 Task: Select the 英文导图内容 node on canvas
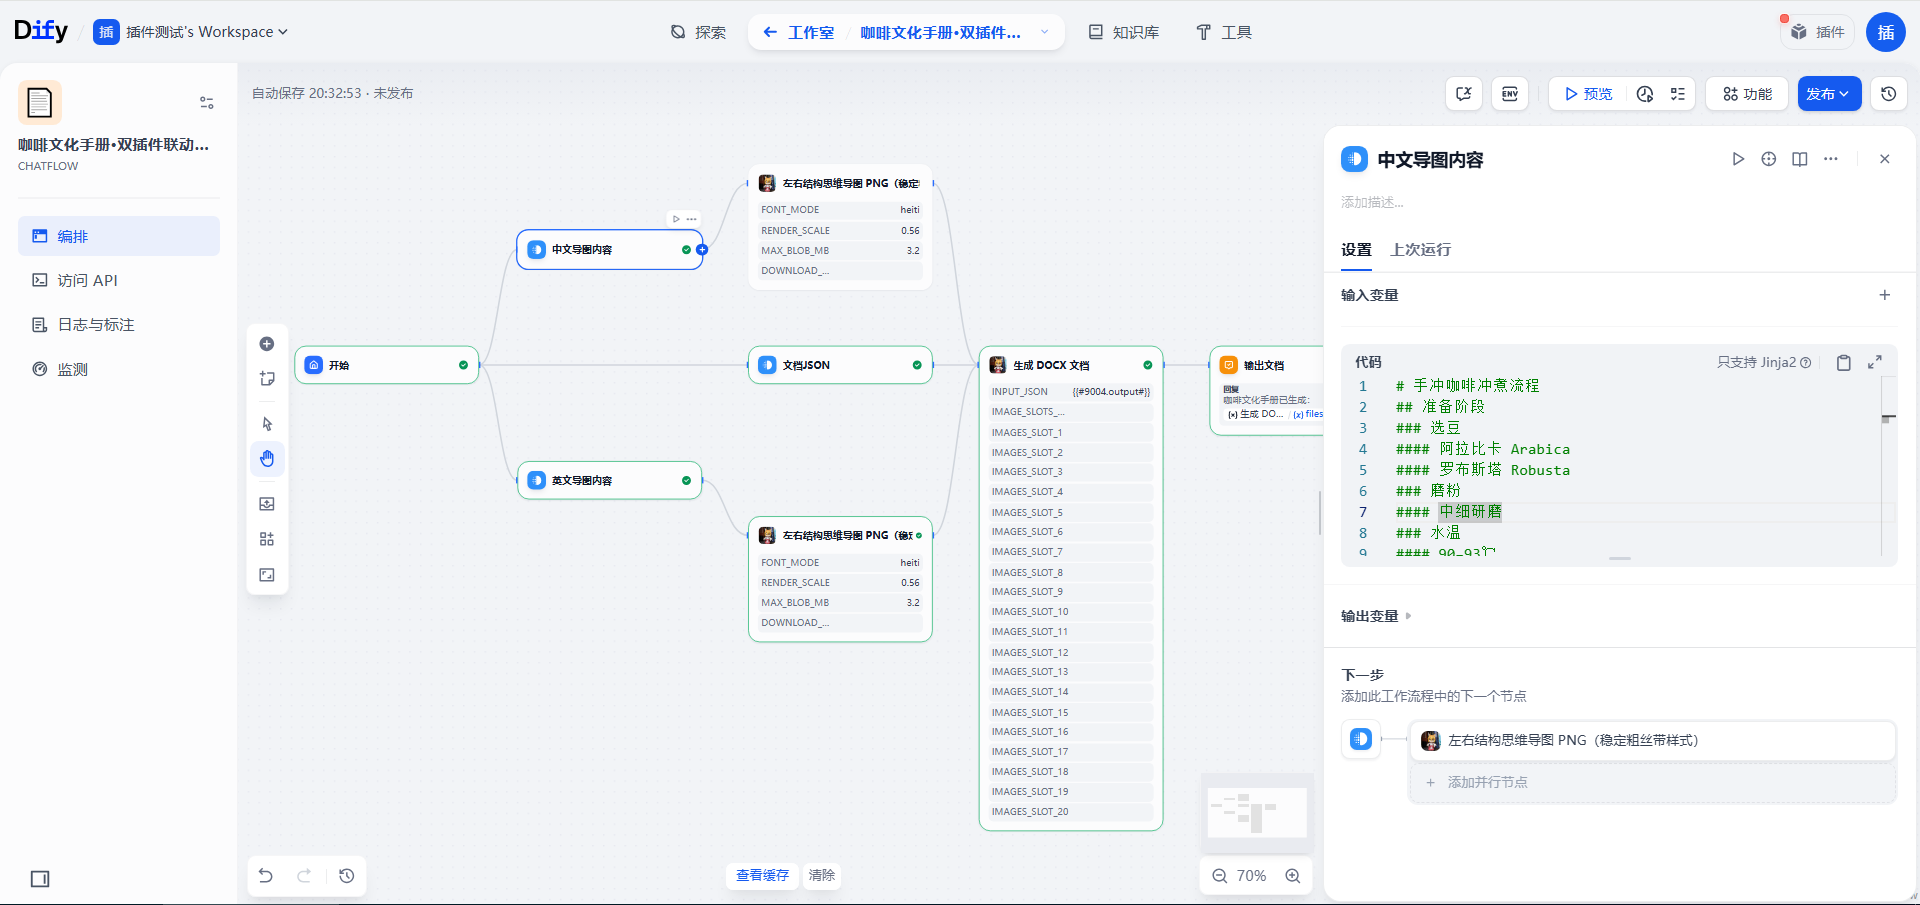(x=609, y=481)
